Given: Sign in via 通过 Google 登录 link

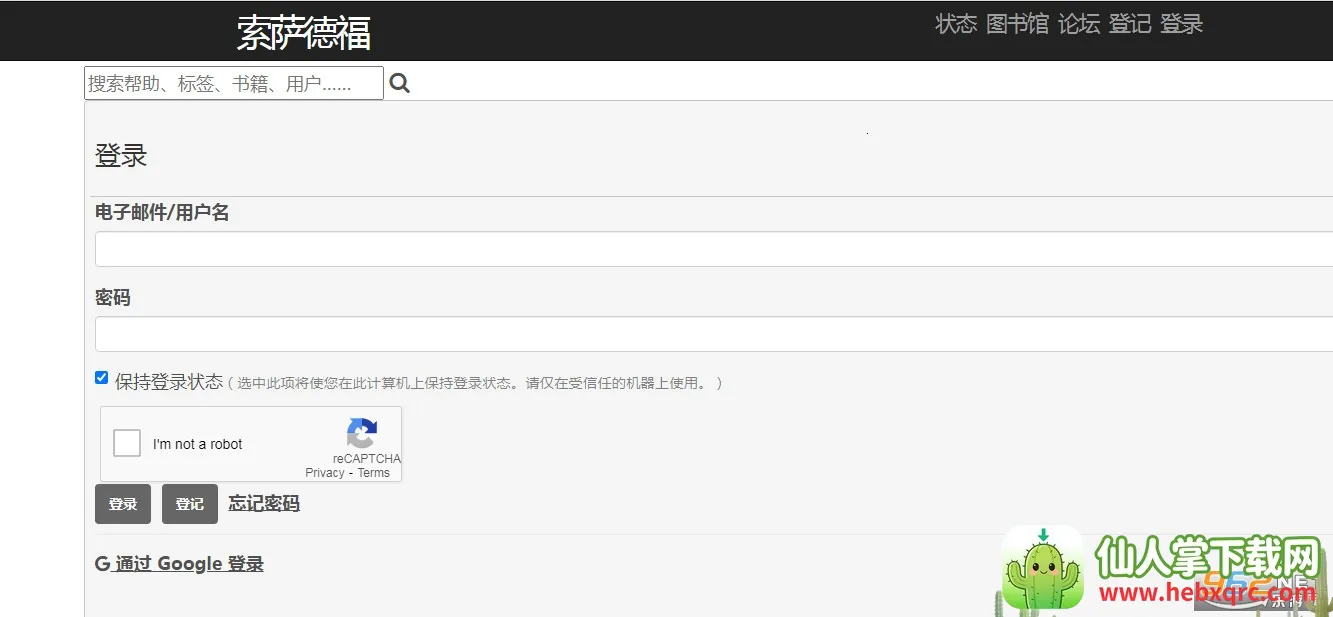Looking at the screenshot, I should click(189, 564).
